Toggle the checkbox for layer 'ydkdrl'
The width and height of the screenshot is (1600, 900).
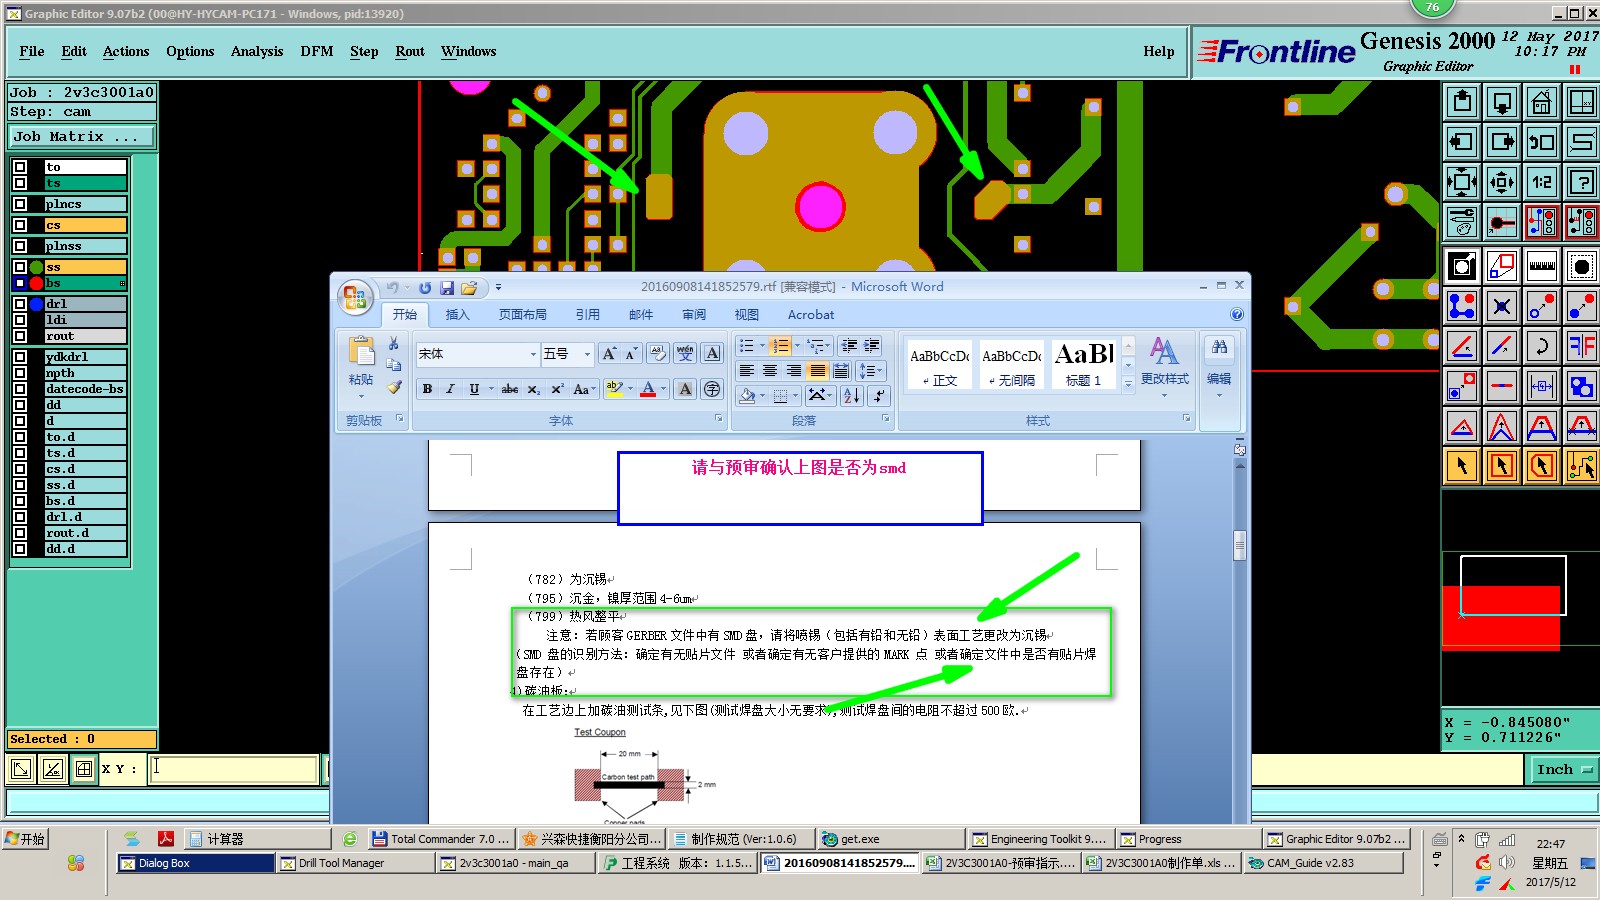(x=20, y=357)
